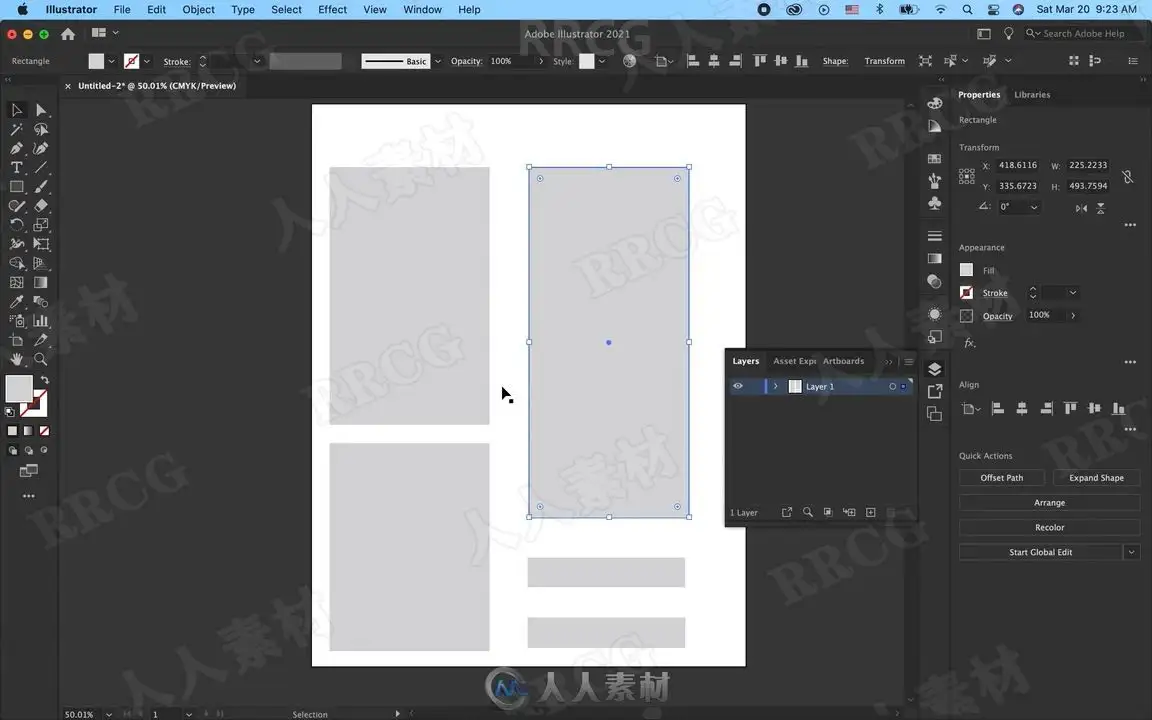
Task: Switch to the Artboards tab
Action: coord(843,361)
